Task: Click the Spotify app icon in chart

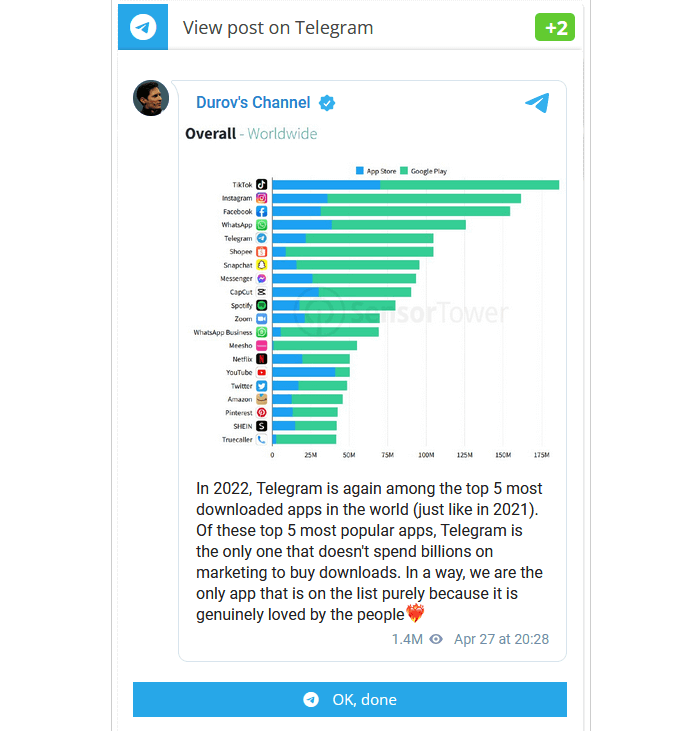Action: coord(262,305)
